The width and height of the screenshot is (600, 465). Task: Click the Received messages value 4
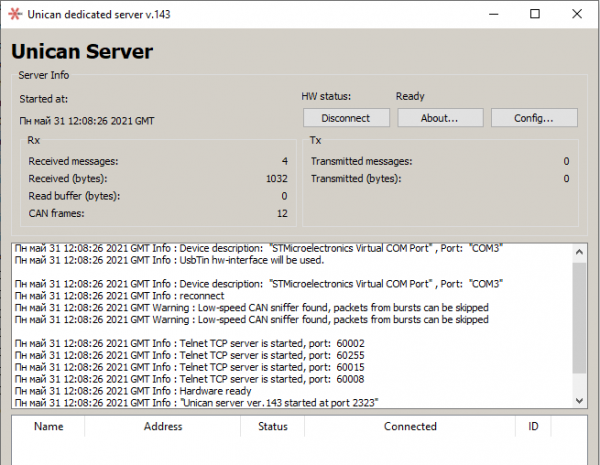[x=285, y=161]
